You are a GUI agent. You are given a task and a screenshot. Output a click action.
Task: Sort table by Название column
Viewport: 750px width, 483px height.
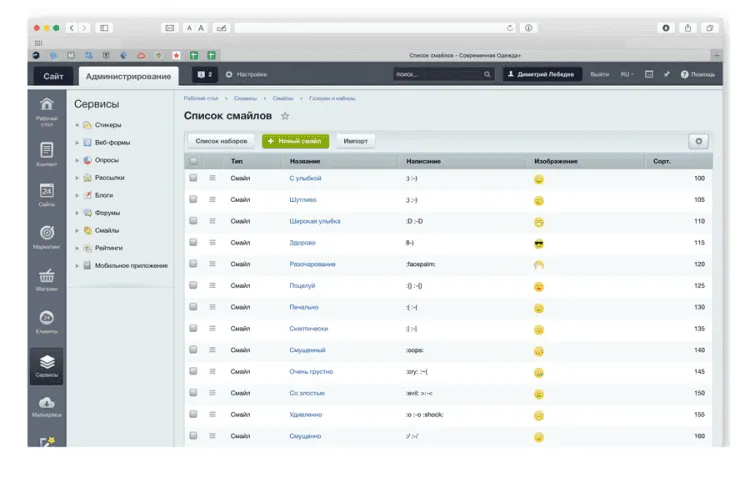click(x=305, y=162)
